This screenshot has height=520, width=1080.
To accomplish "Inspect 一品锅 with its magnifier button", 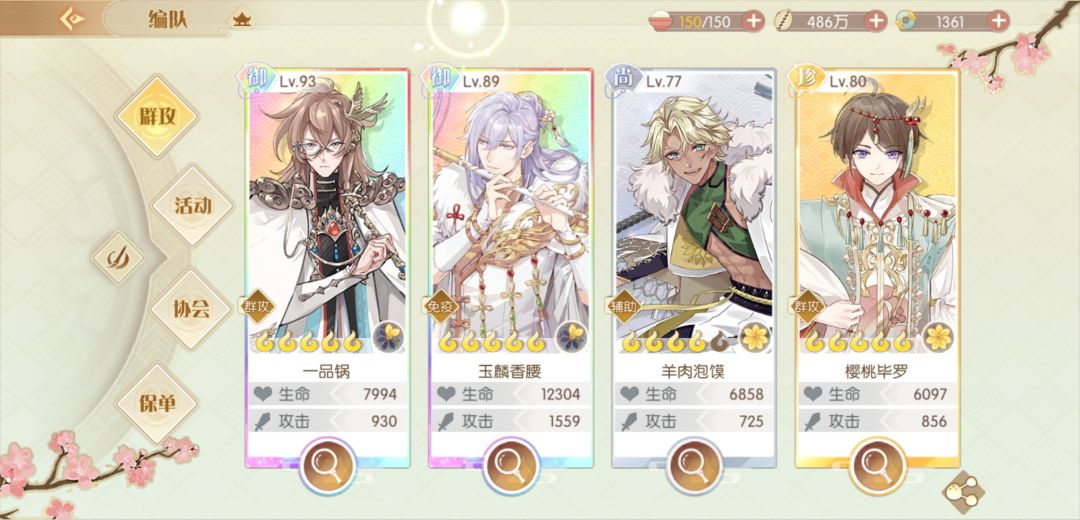I will click(328, 466).
